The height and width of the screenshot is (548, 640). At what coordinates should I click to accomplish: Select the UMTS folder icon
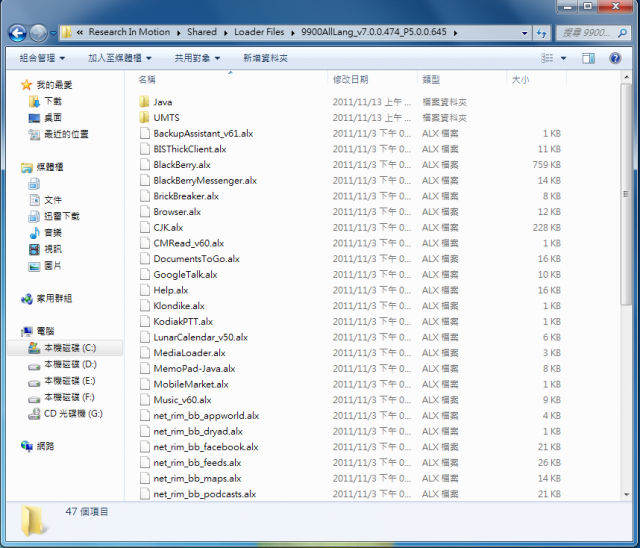(144, 117)
